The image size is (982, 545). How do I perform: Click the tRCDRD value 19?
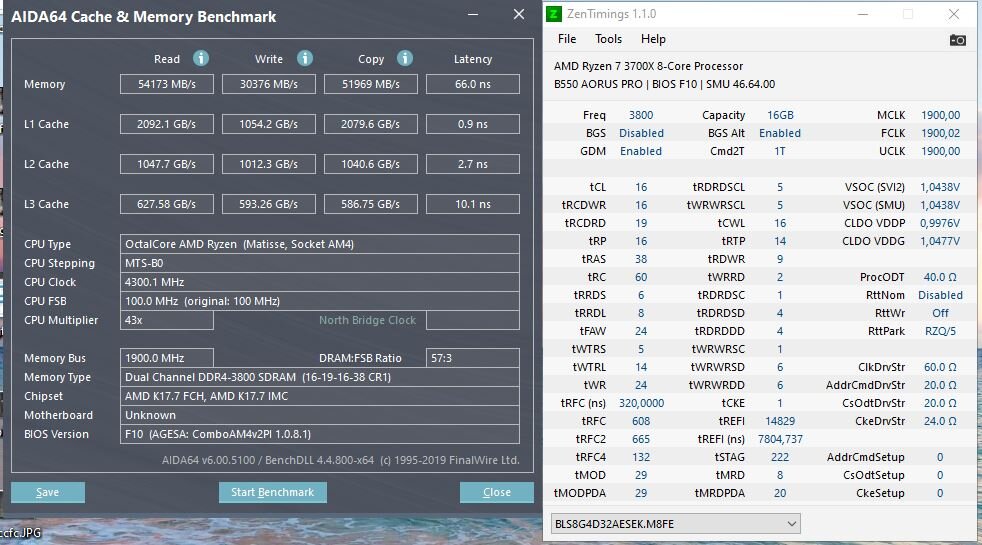click(641, 223)
